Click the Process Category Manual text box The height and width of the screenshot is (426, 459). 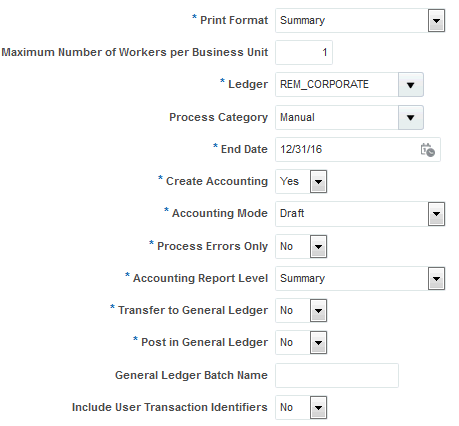pyautogui.click(x=337, y=118)
